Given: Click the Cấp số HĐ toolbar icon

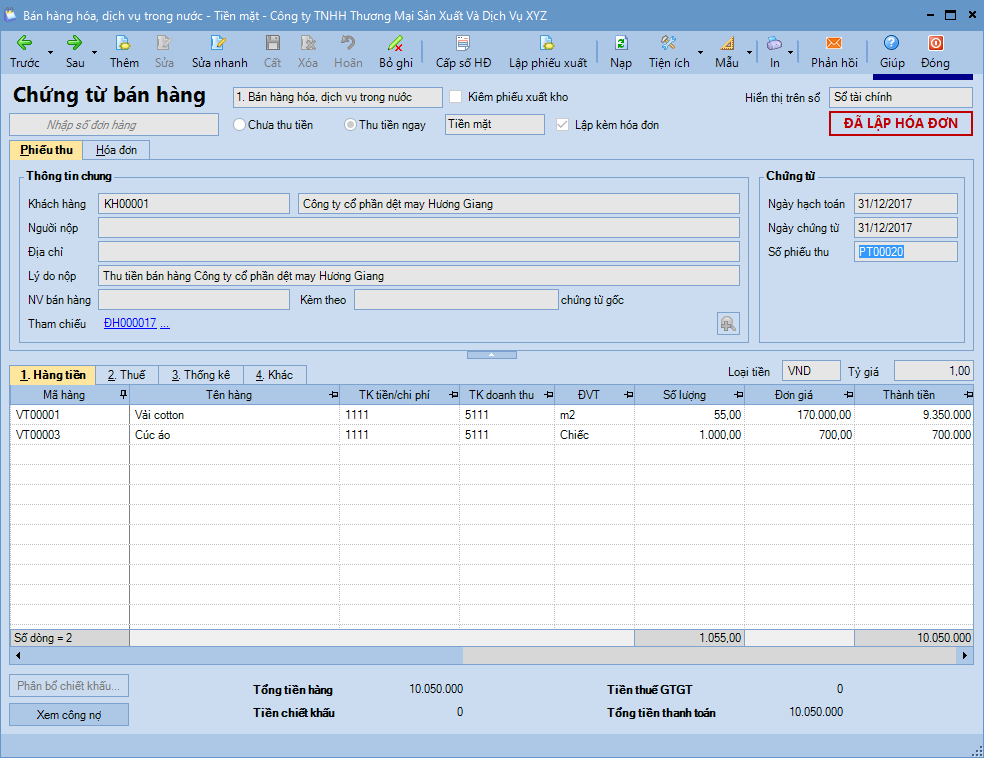Looking at the screenshot, I should [463, 43].
